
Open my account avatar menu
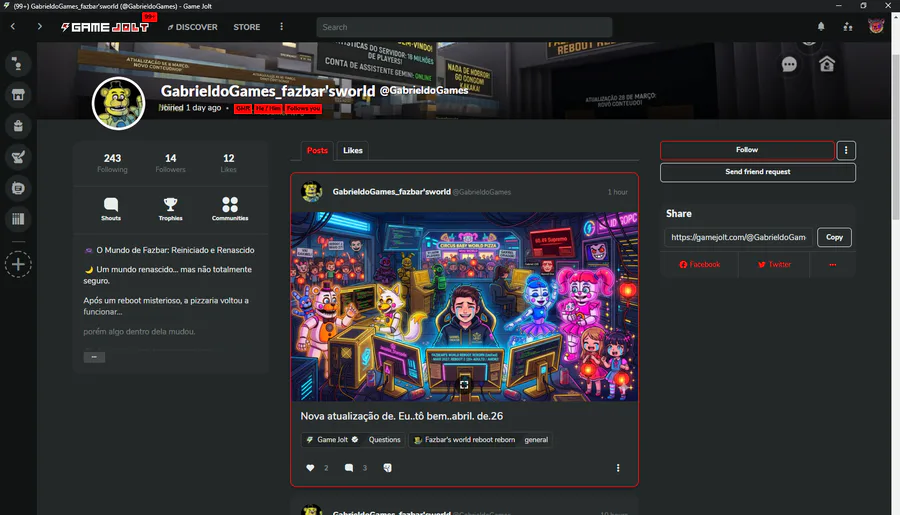tap(876, 26)
